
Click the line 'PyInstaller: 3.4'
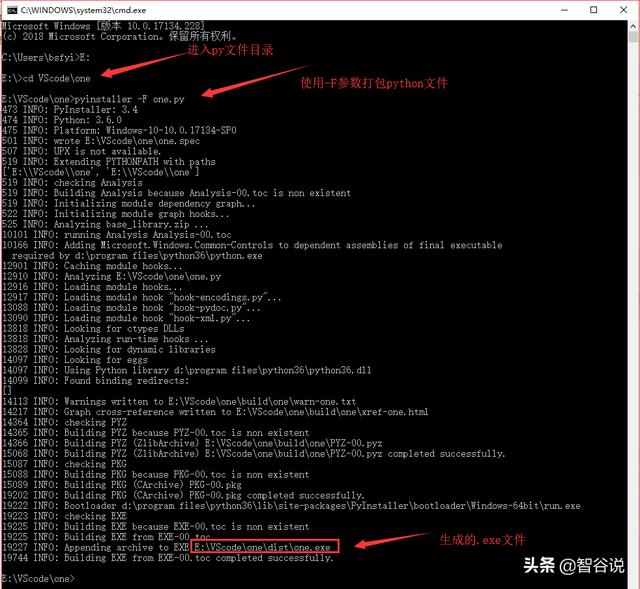pyautogui.click(x=70, y=110)
